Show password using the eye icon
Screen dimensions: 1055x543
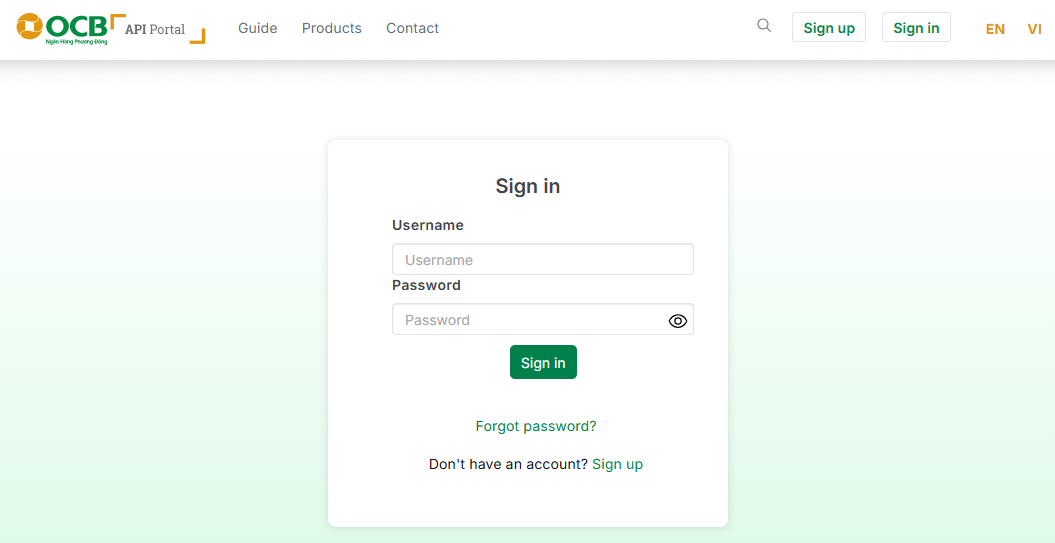678,321
